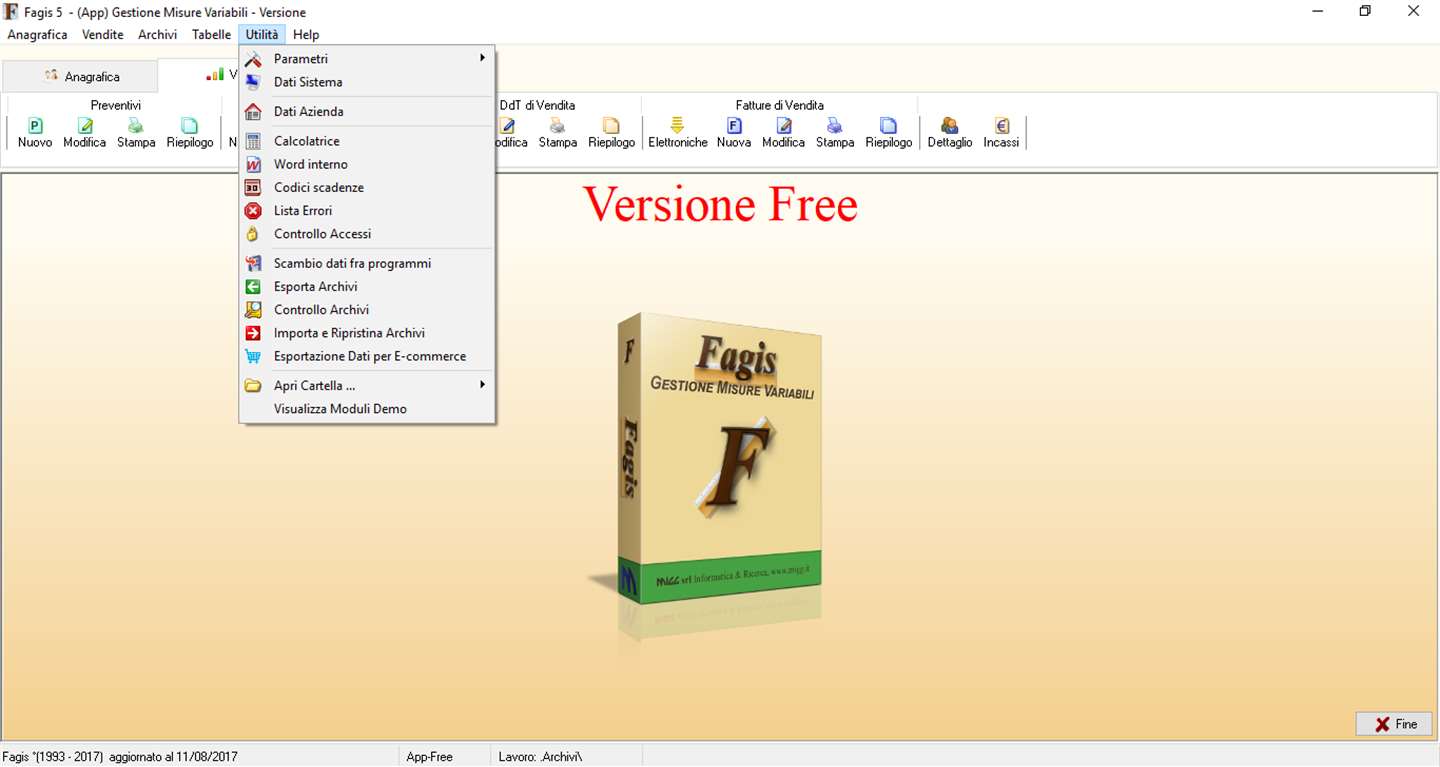The height and width of the screenshot is (767, 1440).
Task: Open Riepilogo under Preventivi
Action: [x=190, y=133]
